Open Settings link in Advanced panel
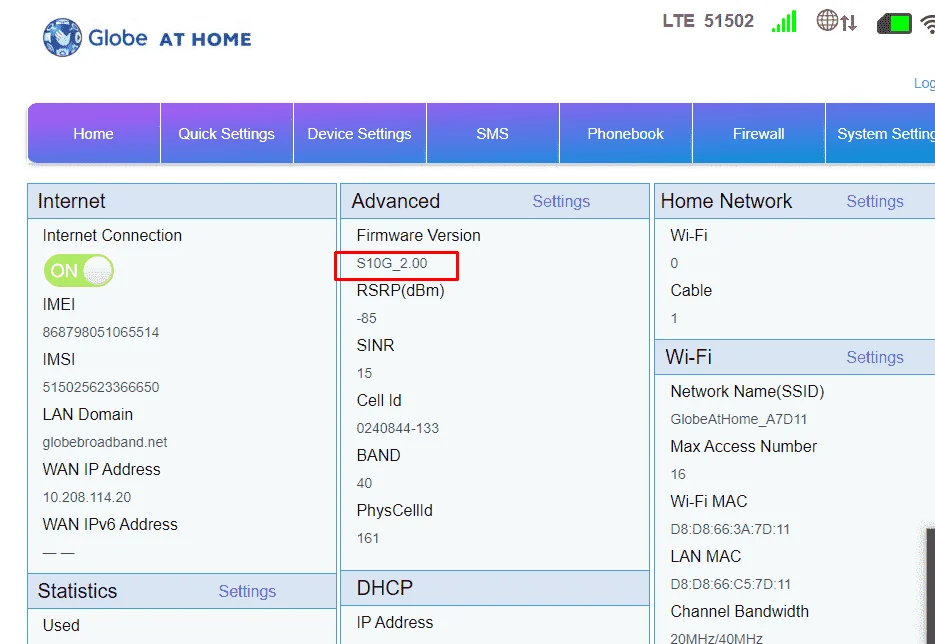Screen dimensions: 935x644 561,202
